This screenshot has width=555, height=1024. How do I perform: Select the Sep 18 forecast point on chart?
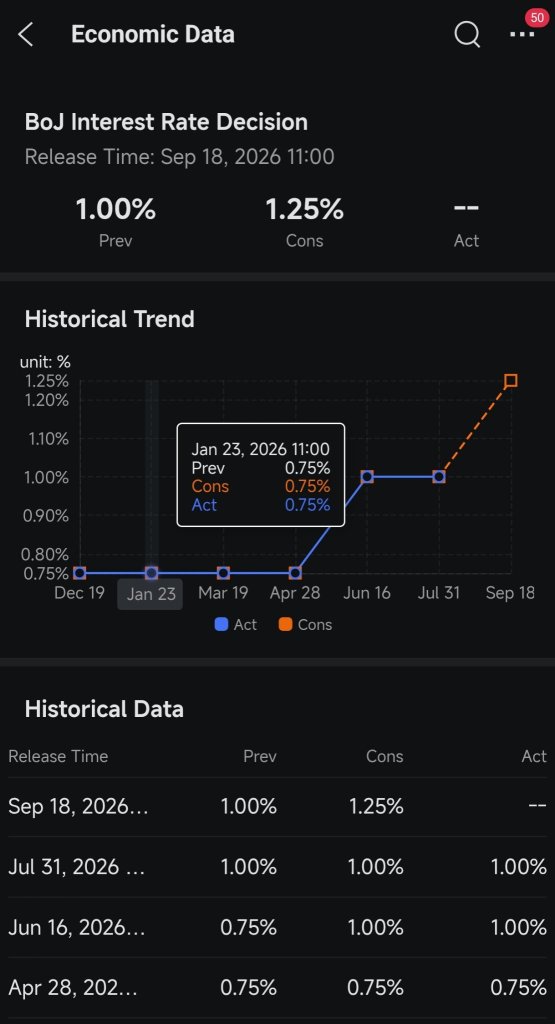click(511, 380)
